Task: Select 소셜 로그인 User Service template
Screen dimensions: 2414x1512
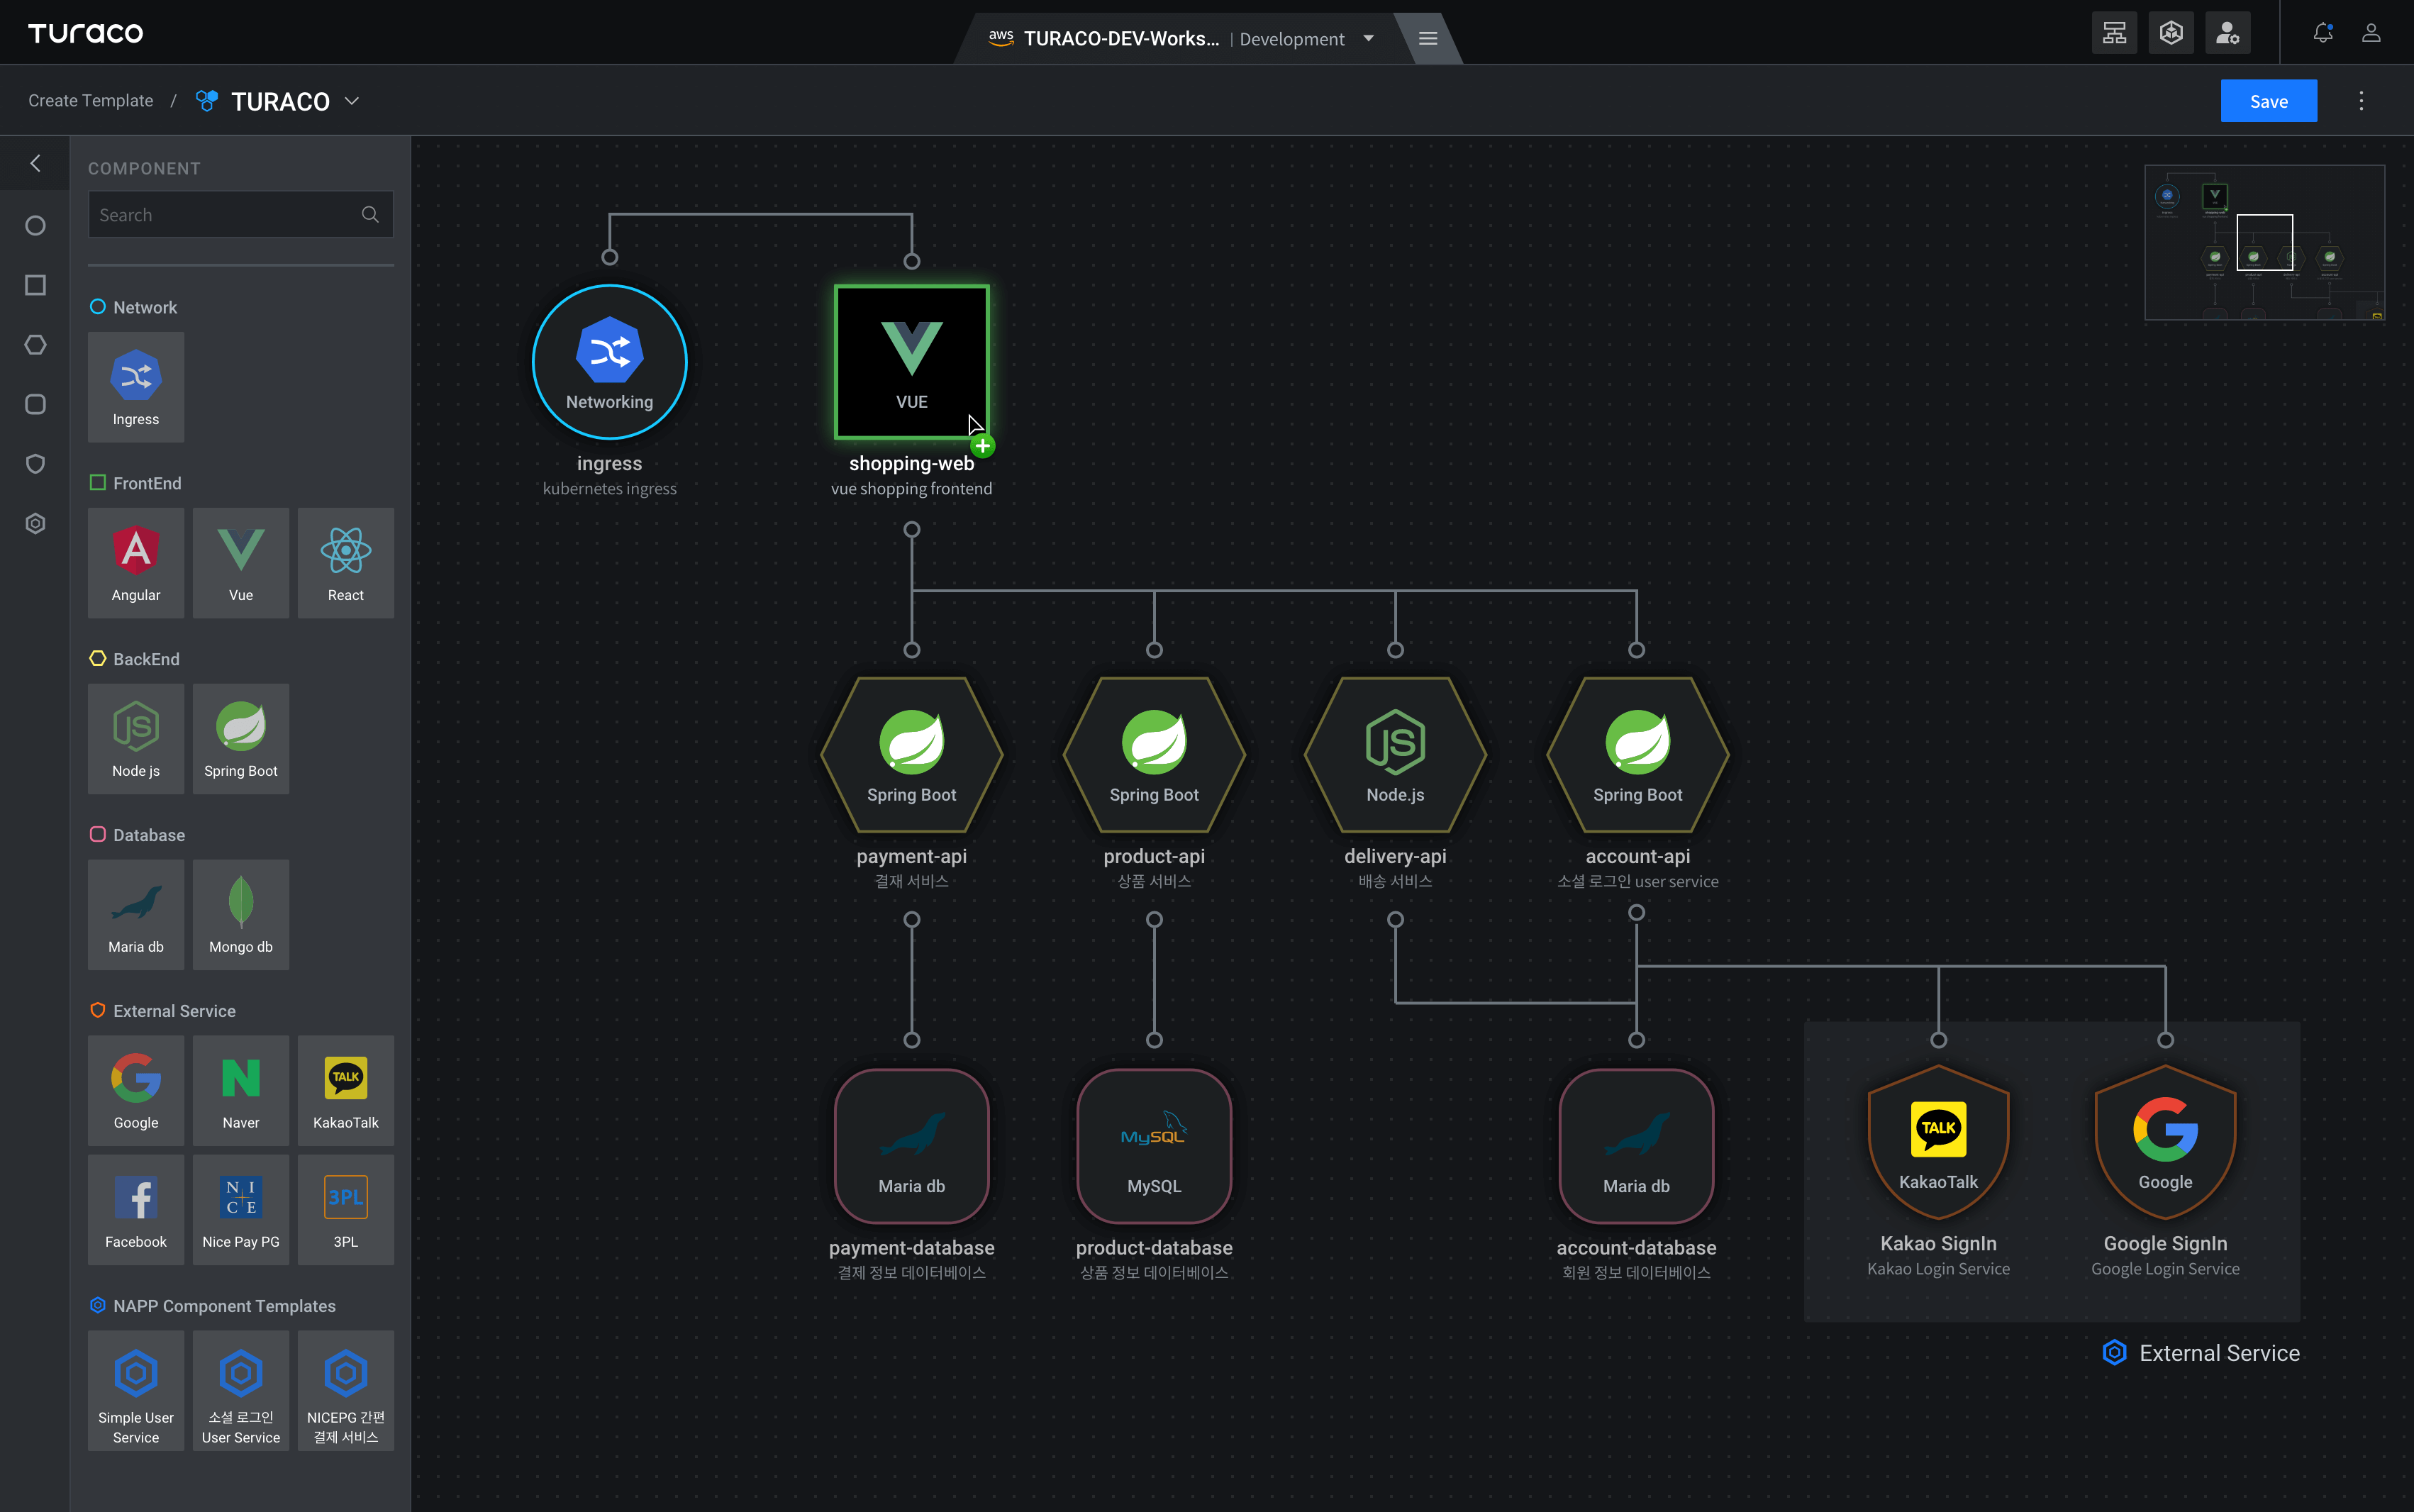Action: tap(241, 1390)
